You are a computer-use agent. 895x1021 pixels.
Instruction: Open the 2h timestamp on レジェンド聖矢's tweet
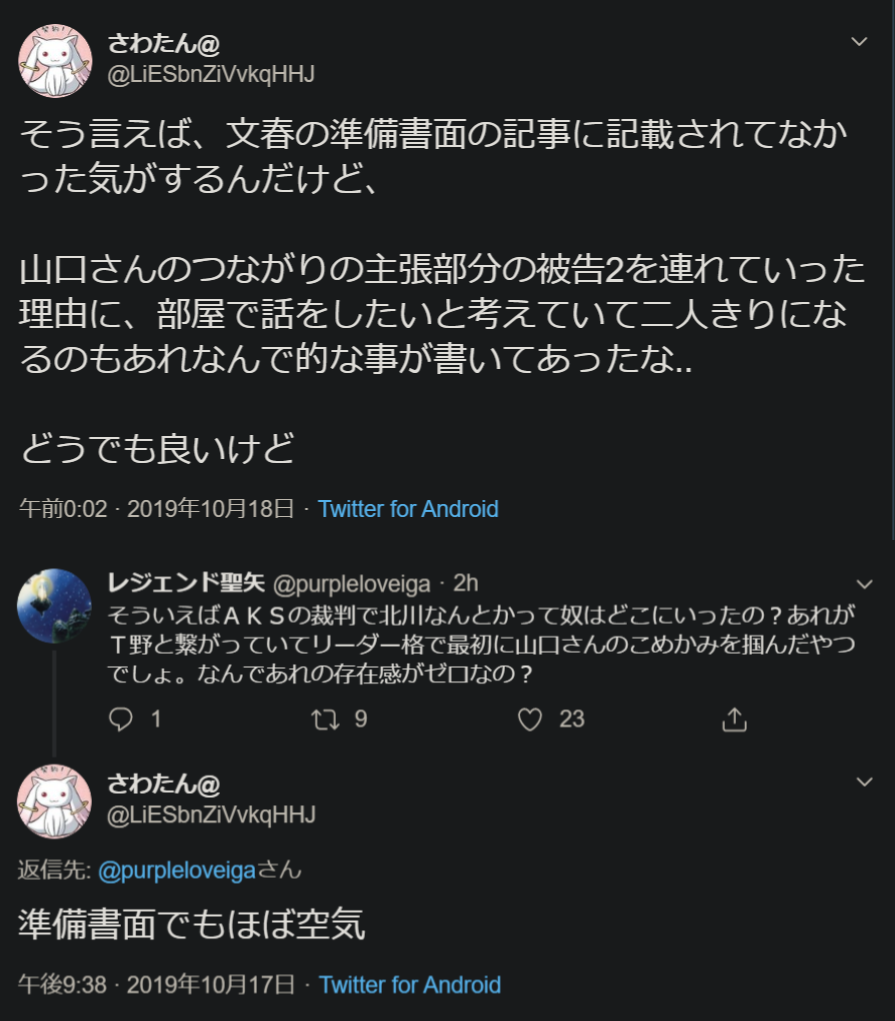466,583
